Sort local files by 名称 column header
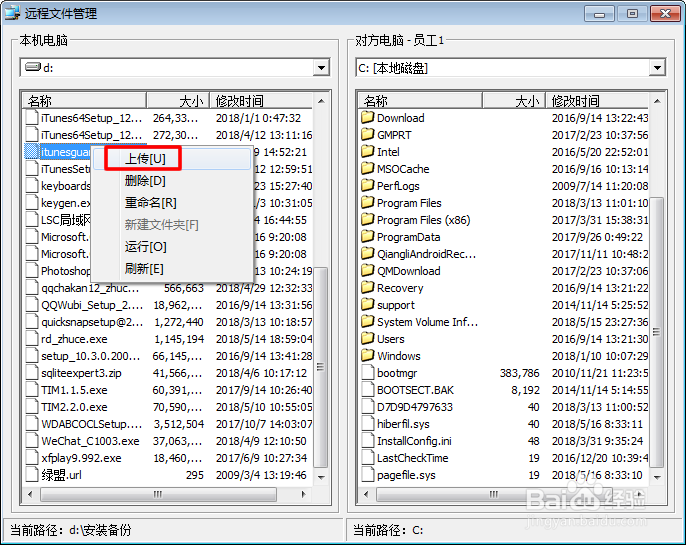This screenshot has width=686, height=545. point(84,101)
